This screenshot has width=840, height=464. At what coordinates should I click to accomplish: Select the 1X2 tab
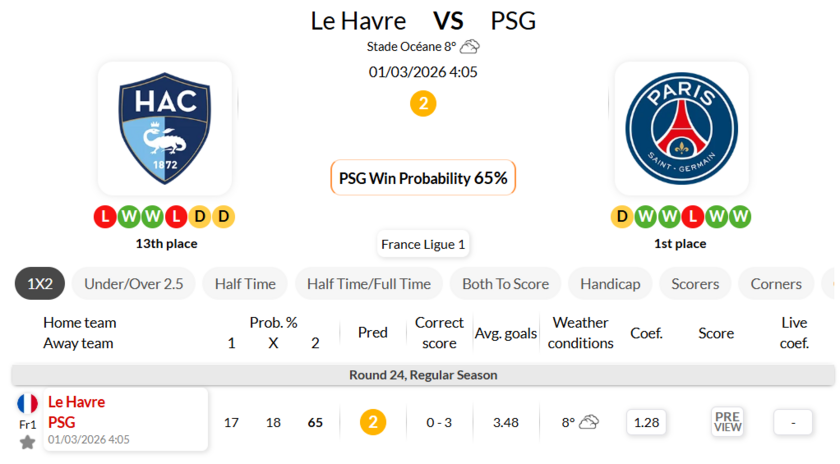click(40, 284)
